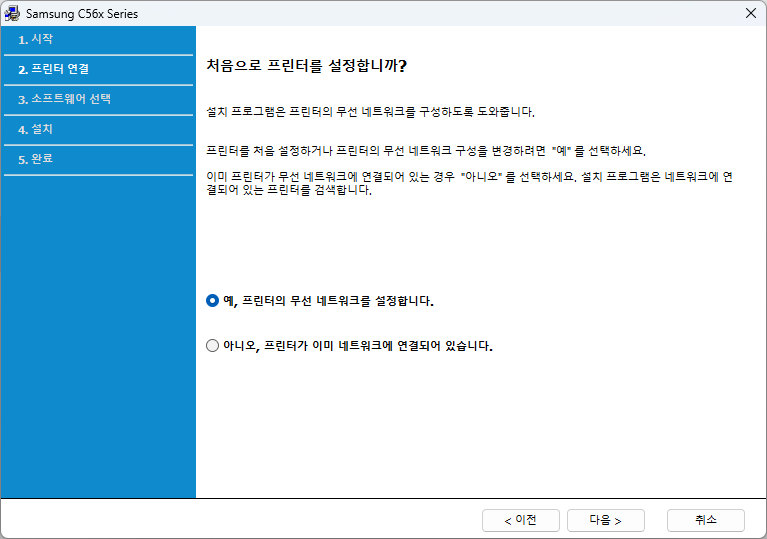Click the paragraph starting '프린터를 처음 설정하거나'
This screenshot has height=539, width=767.
pyautogui.click(x=426, y=151)
